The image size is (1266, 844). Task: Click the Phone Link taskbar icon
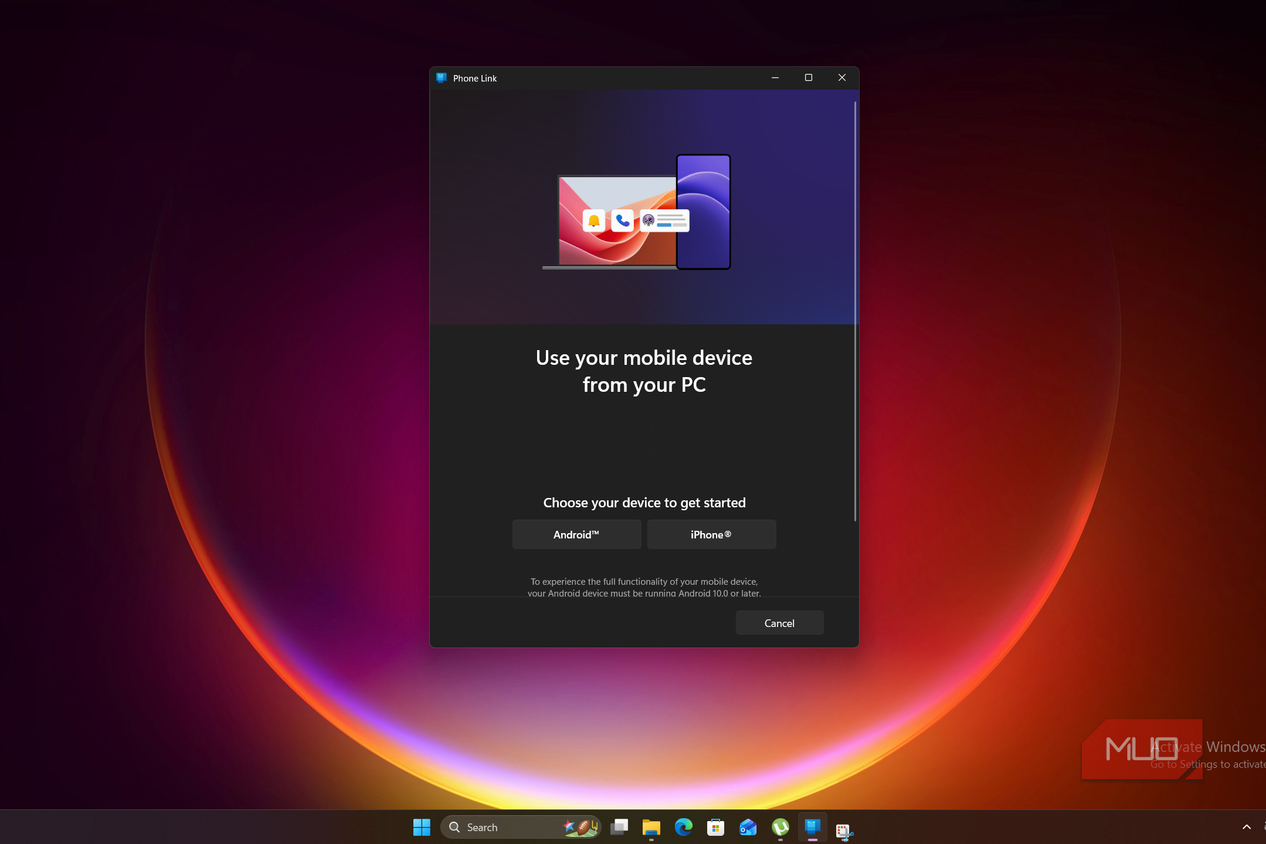(x=812, y=827)
